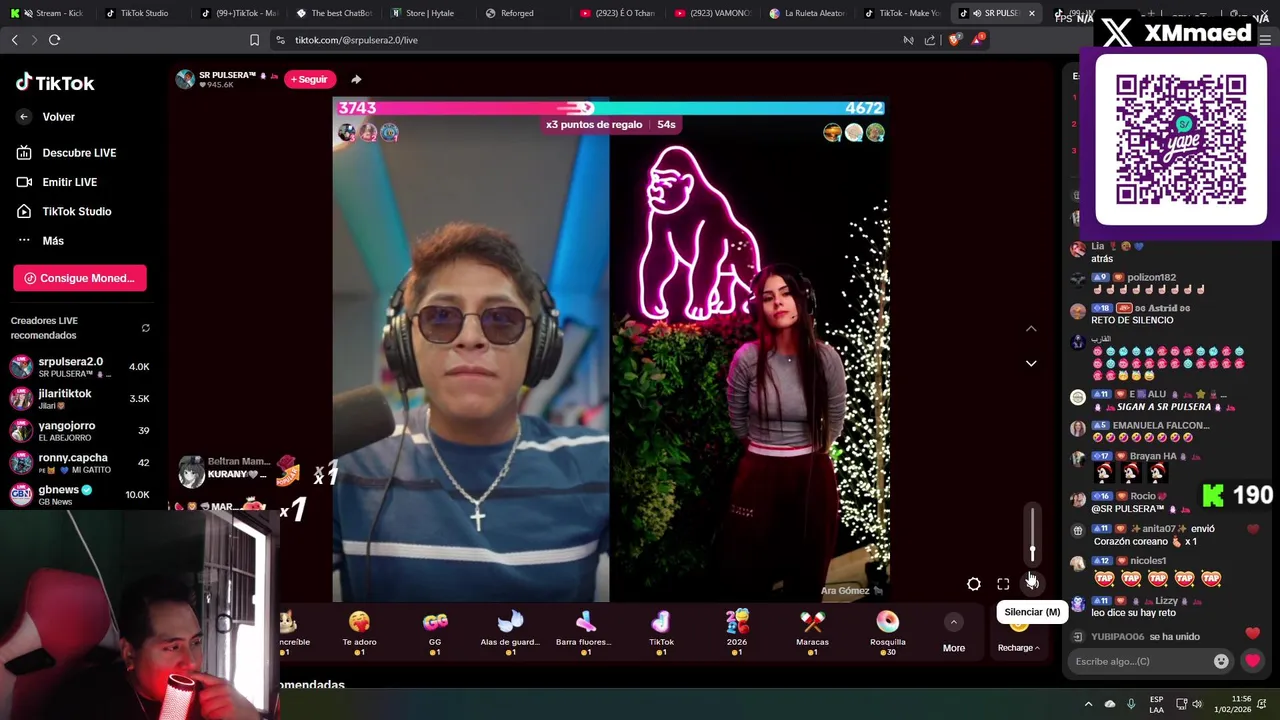
Task: Share the live stream via arrow icon
Action: [356, 79]
